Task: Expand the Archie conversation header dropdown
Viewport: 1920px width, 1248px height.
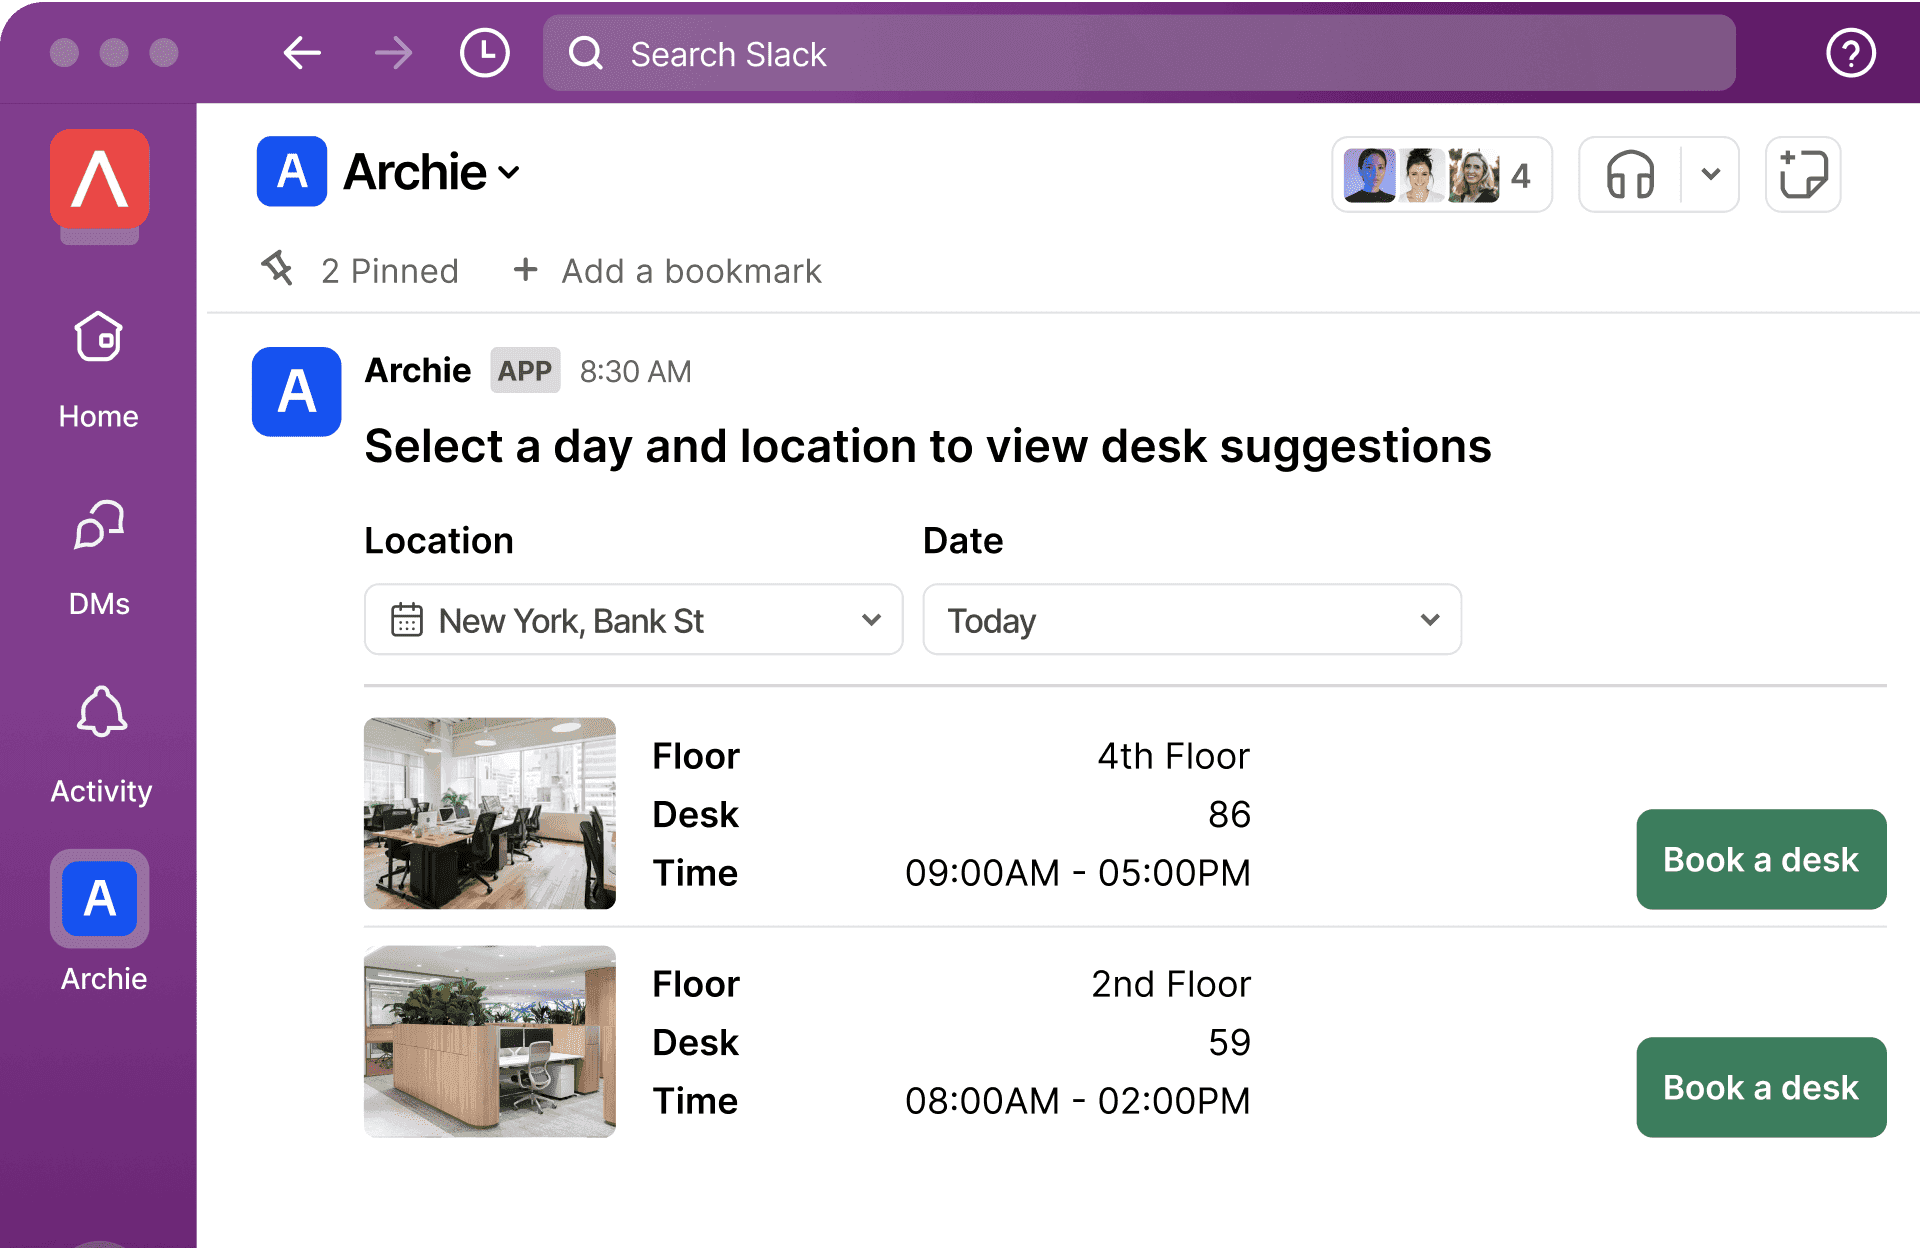Action: [511, 172]
